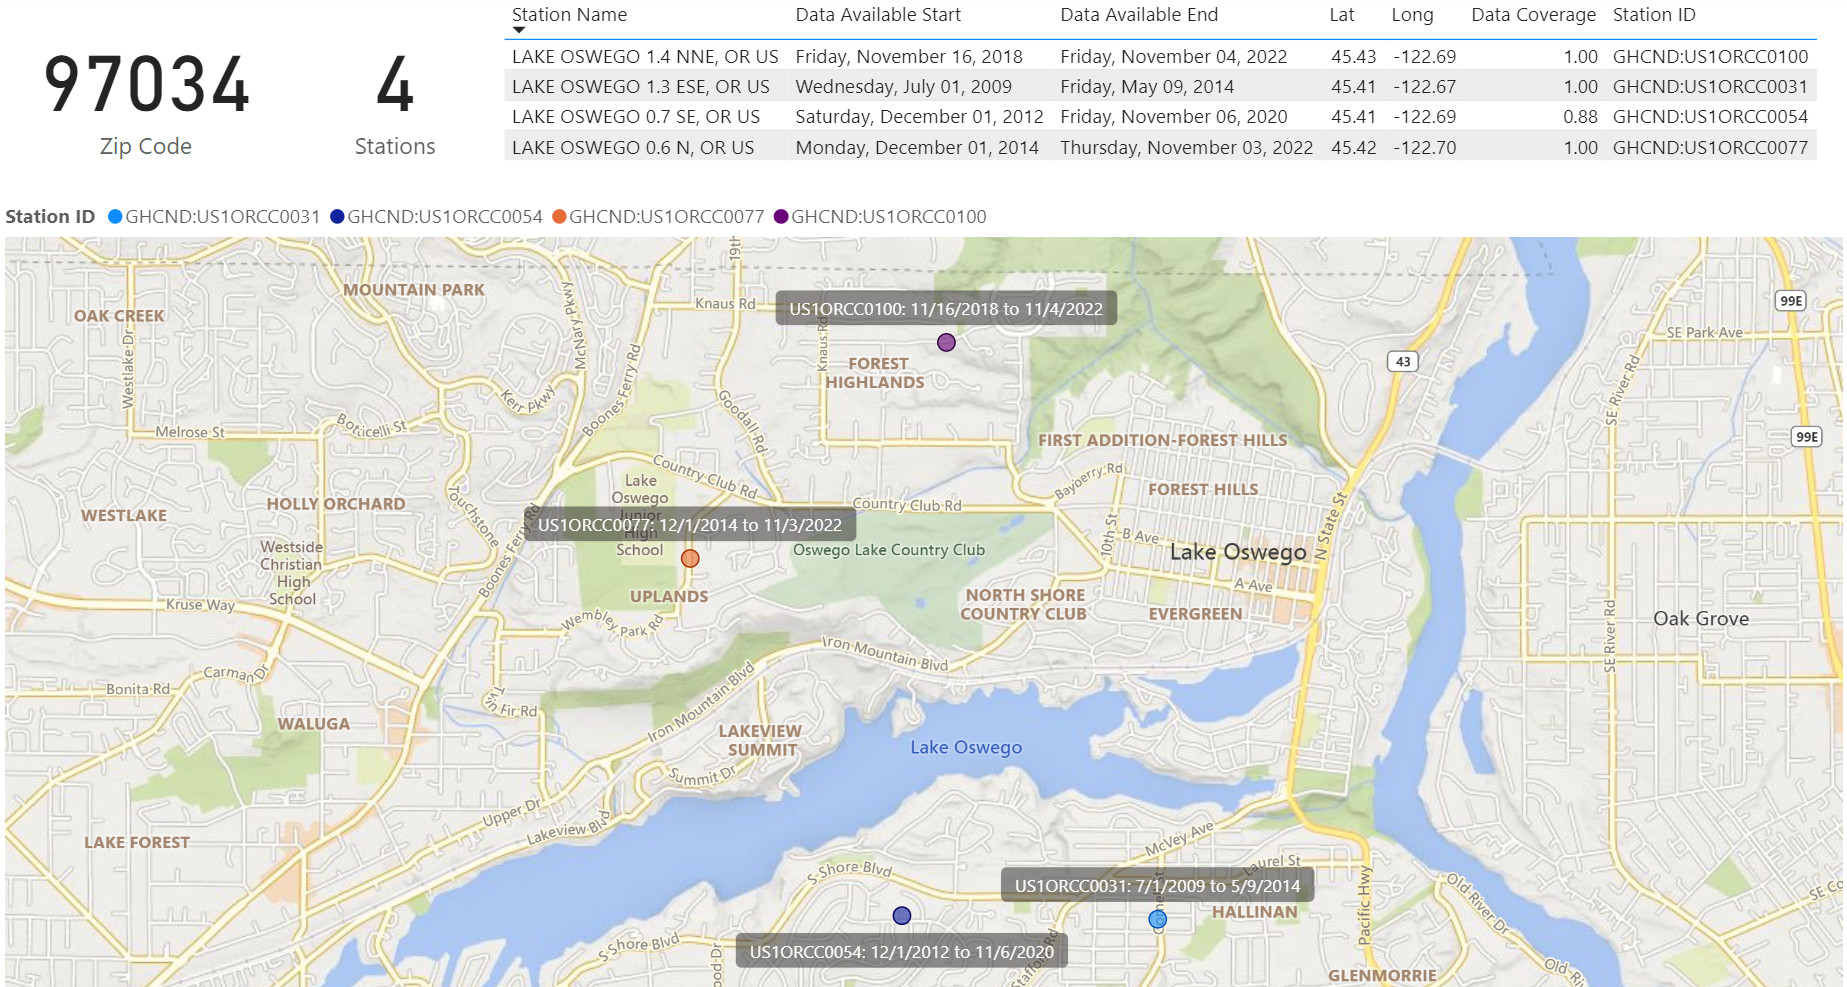Screen dimensions: 1847x987
Task: Sort by the Data Coverage column header
Action: click(x=1532, y=15)
